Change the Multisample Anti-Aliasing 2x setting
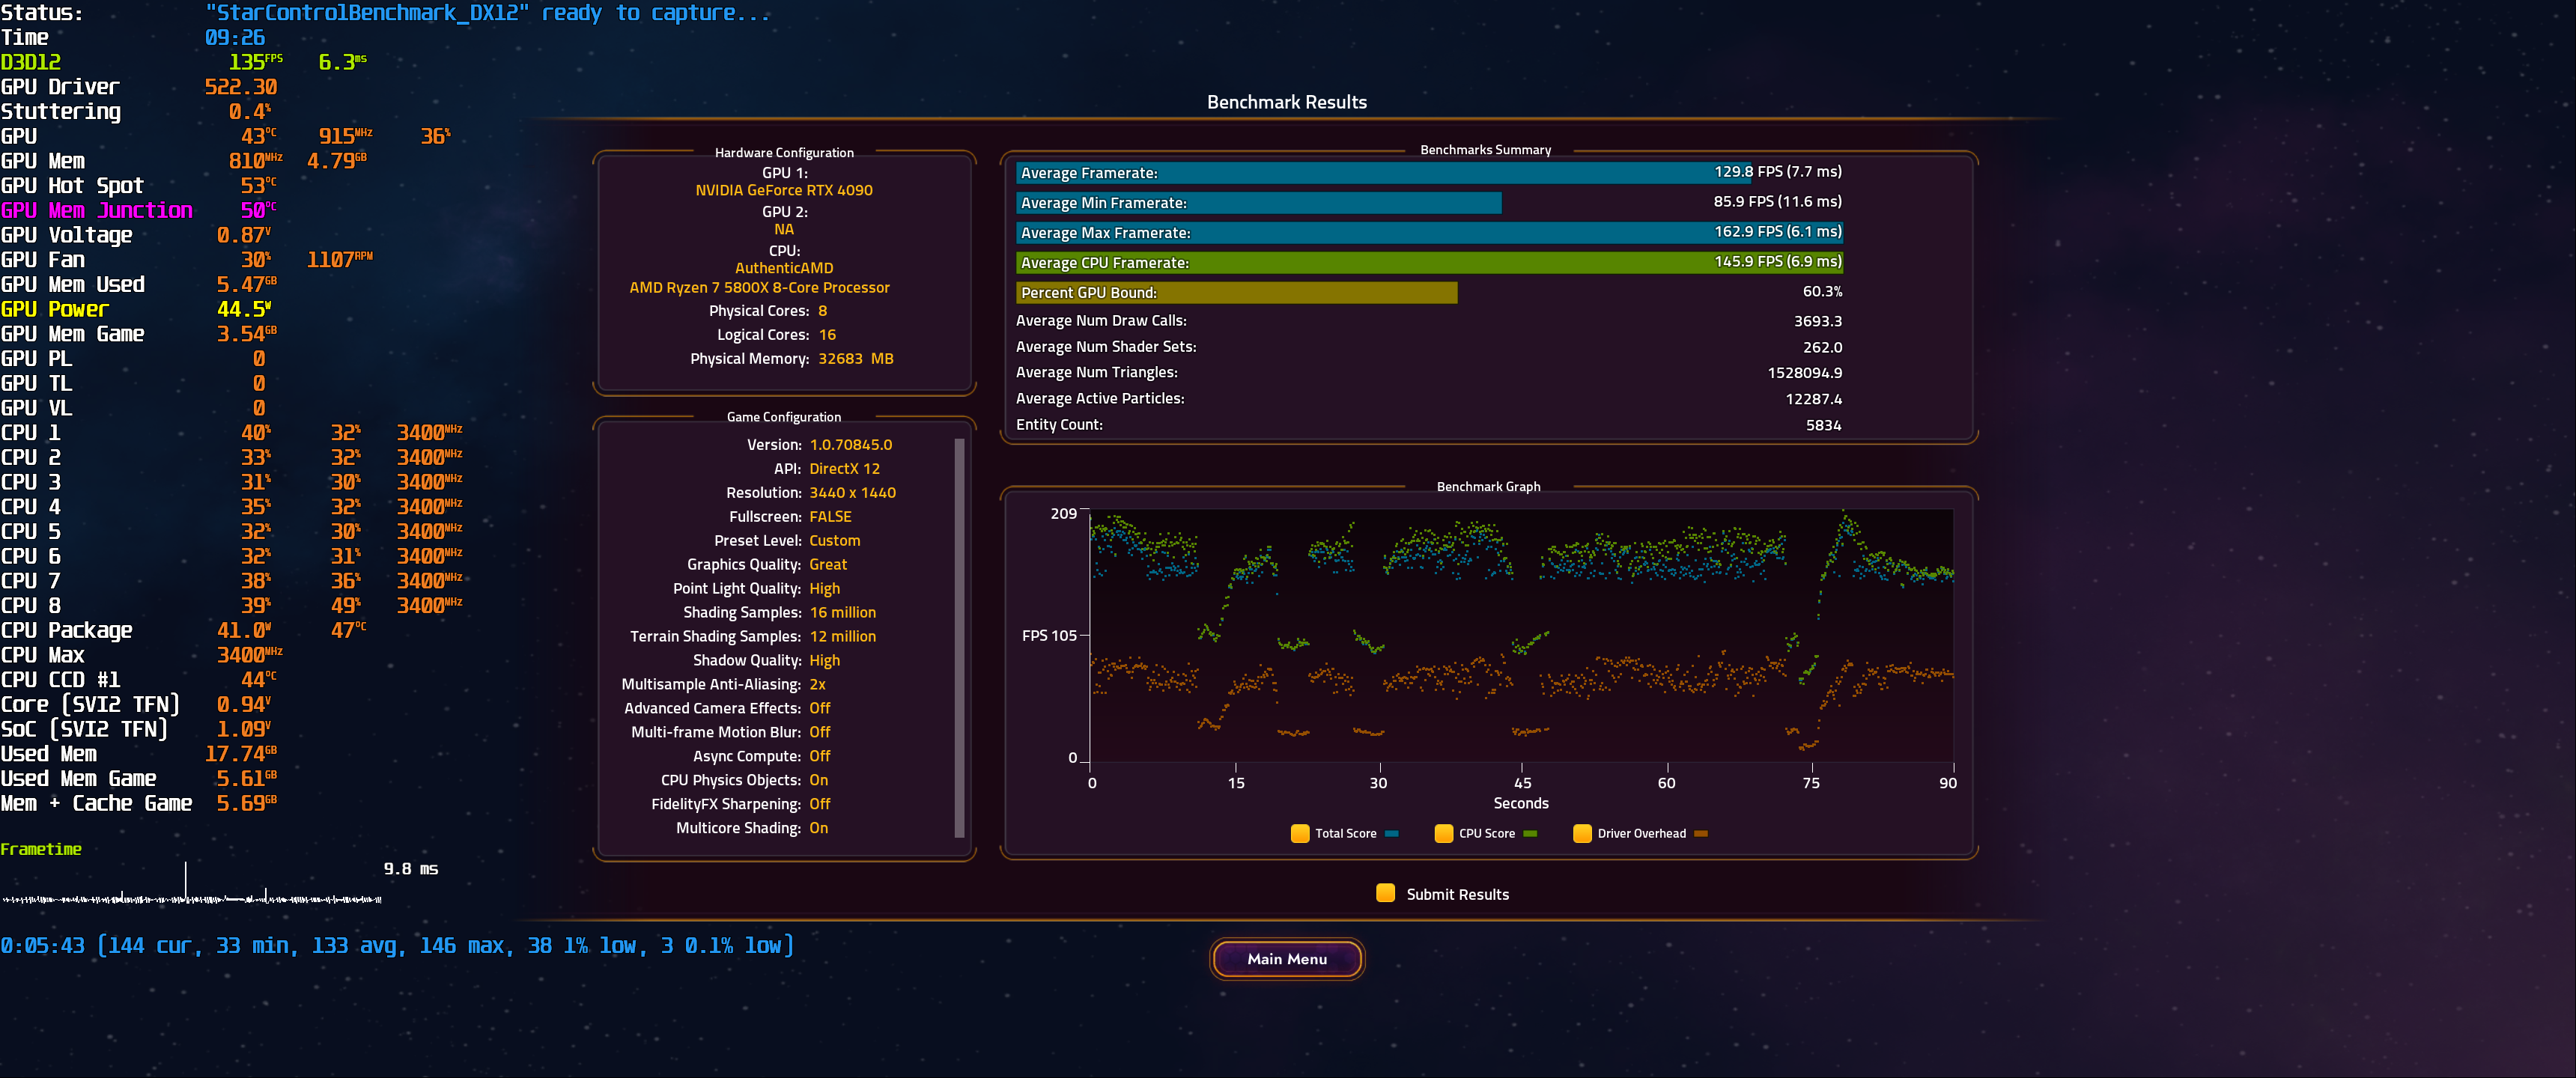Screen dimensions: 2576x1078 point(818,684)
